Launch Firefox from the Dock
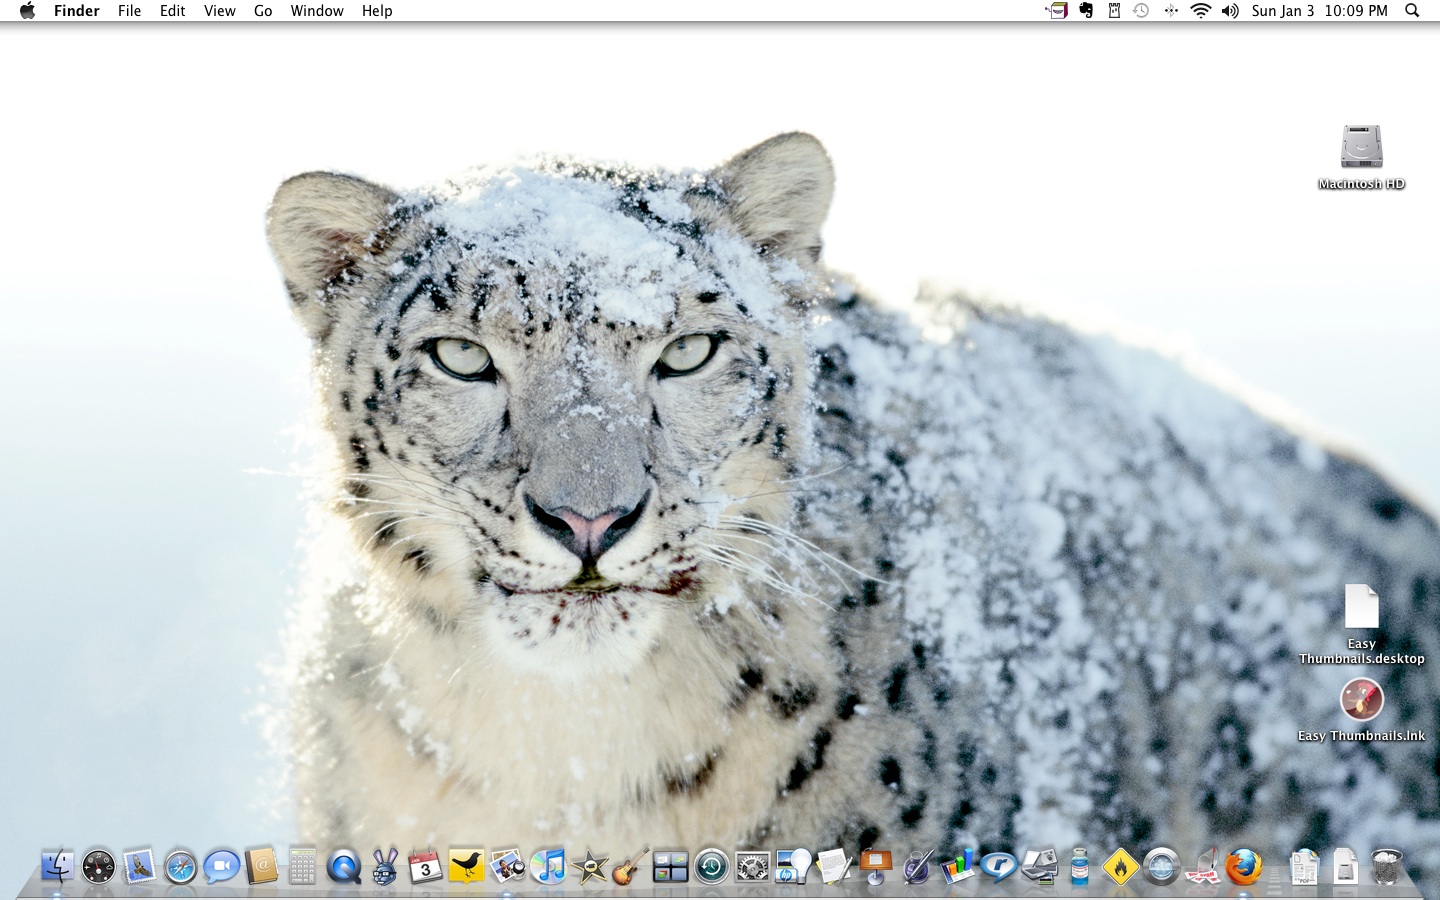The height and width of the screenshot is (900, 1440). pos(1243,866)
